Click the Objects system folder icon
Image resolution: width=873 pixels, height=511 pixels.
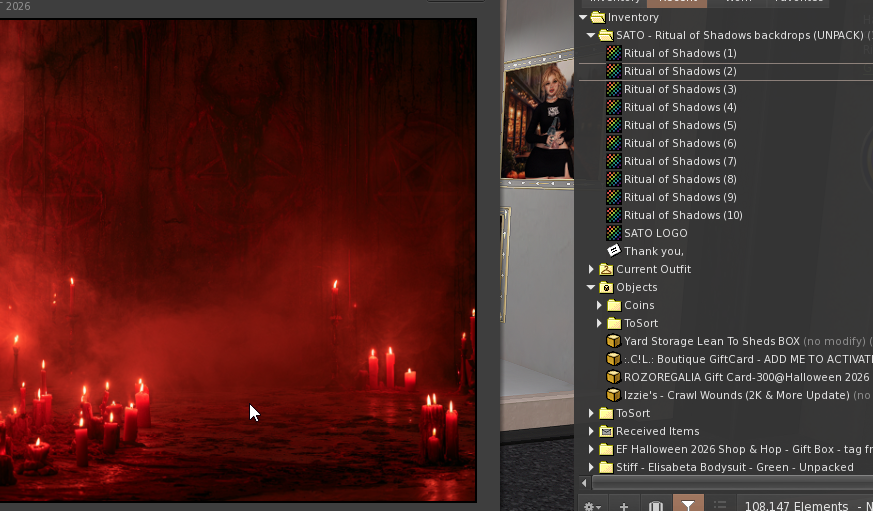(x=606, y=287)
